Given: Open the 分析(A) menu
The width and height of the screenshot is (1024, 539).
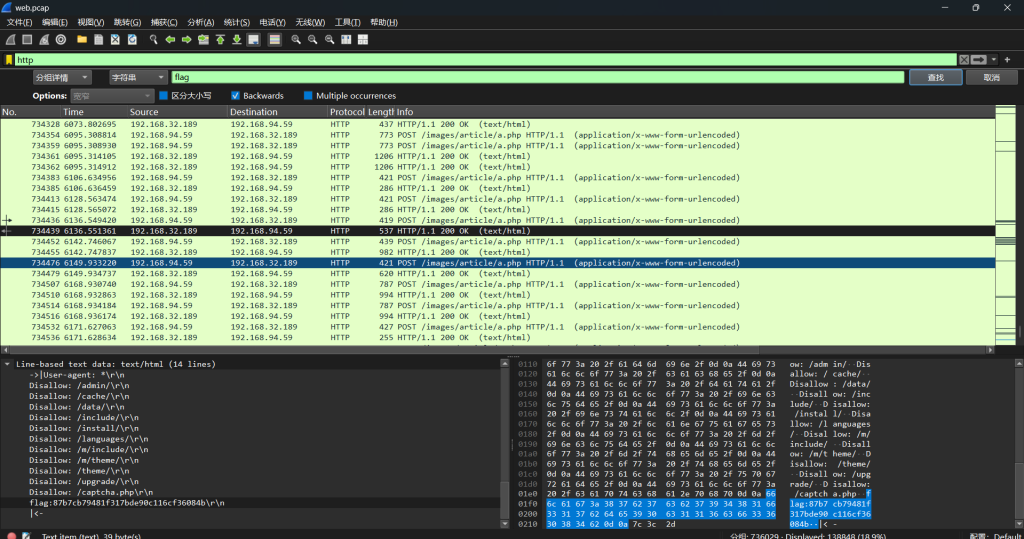Looking at the screenshot, I should (201, 22).
